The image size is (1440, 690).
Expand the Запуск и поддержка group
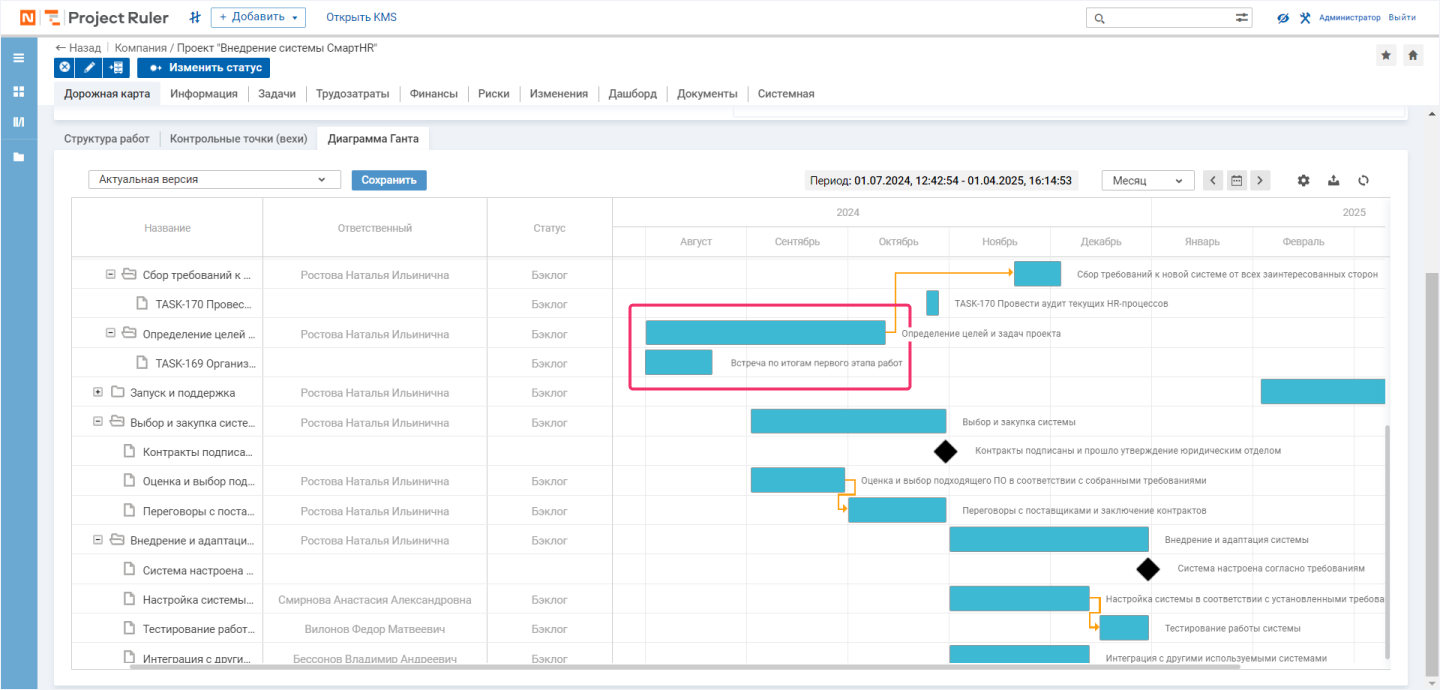click(98, 392)
